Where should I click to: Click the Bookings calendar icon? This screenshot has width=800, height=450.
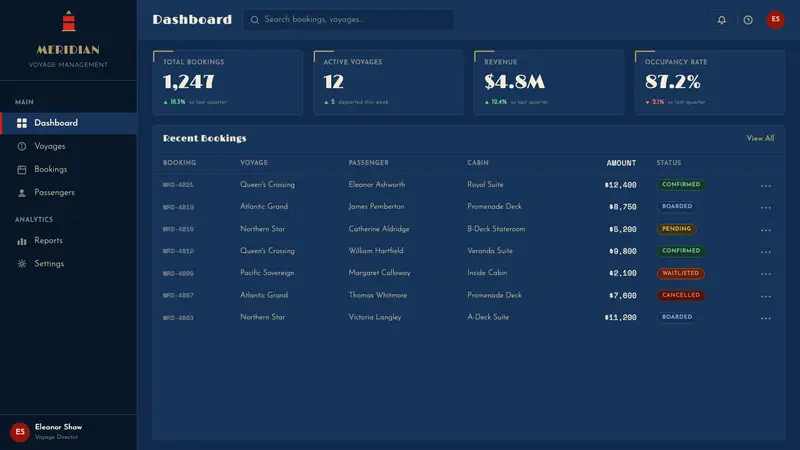pyautogui.click(x=21, y=169)
